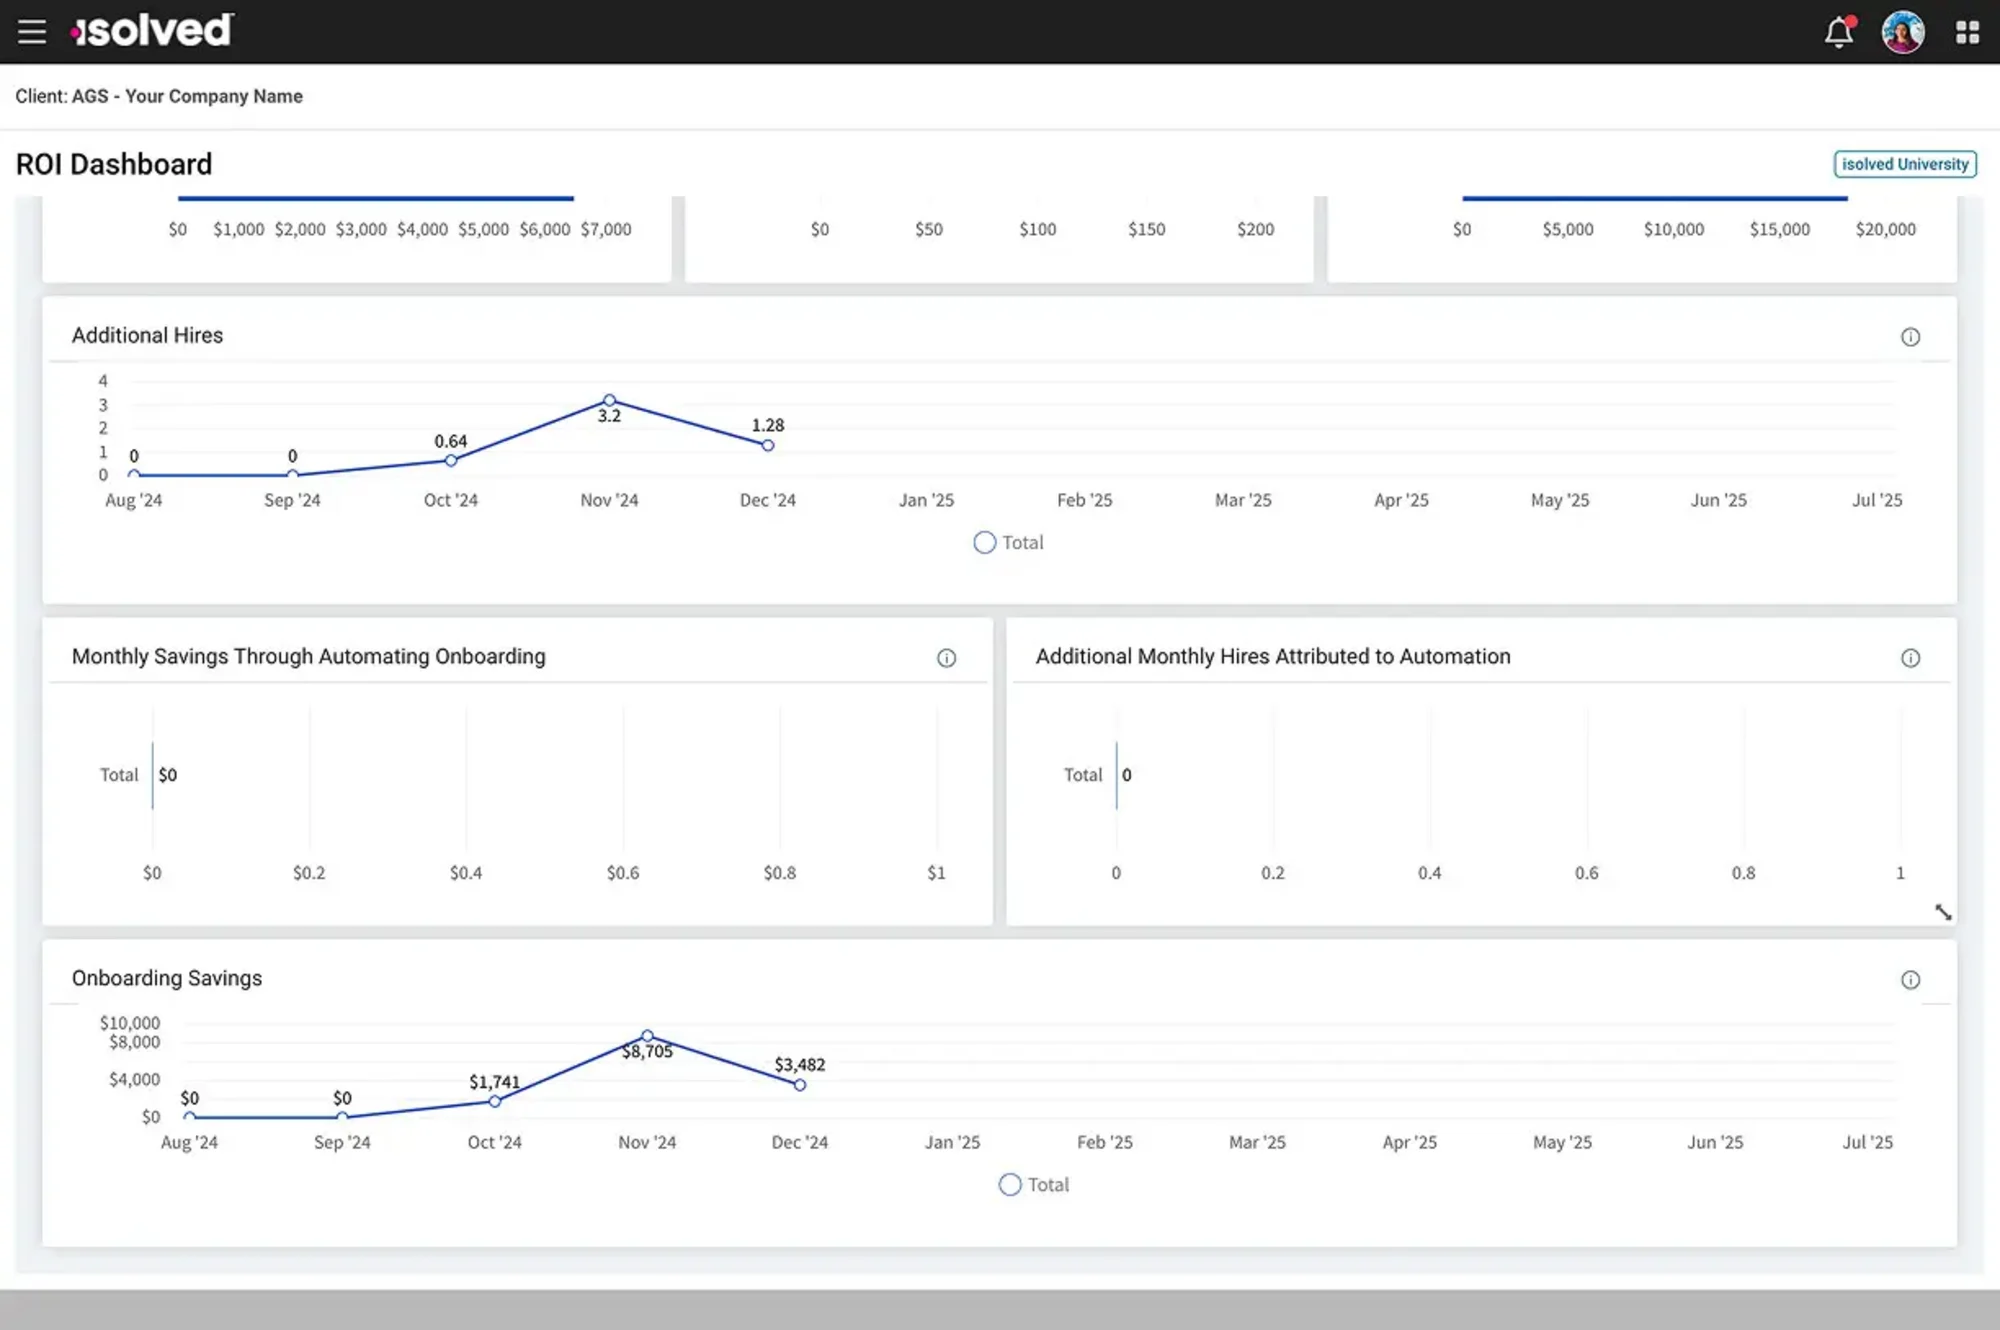Viewport: 2000px width, 1330px height.
Task: Click the isolved logo
Action: [x=152, y=31]
